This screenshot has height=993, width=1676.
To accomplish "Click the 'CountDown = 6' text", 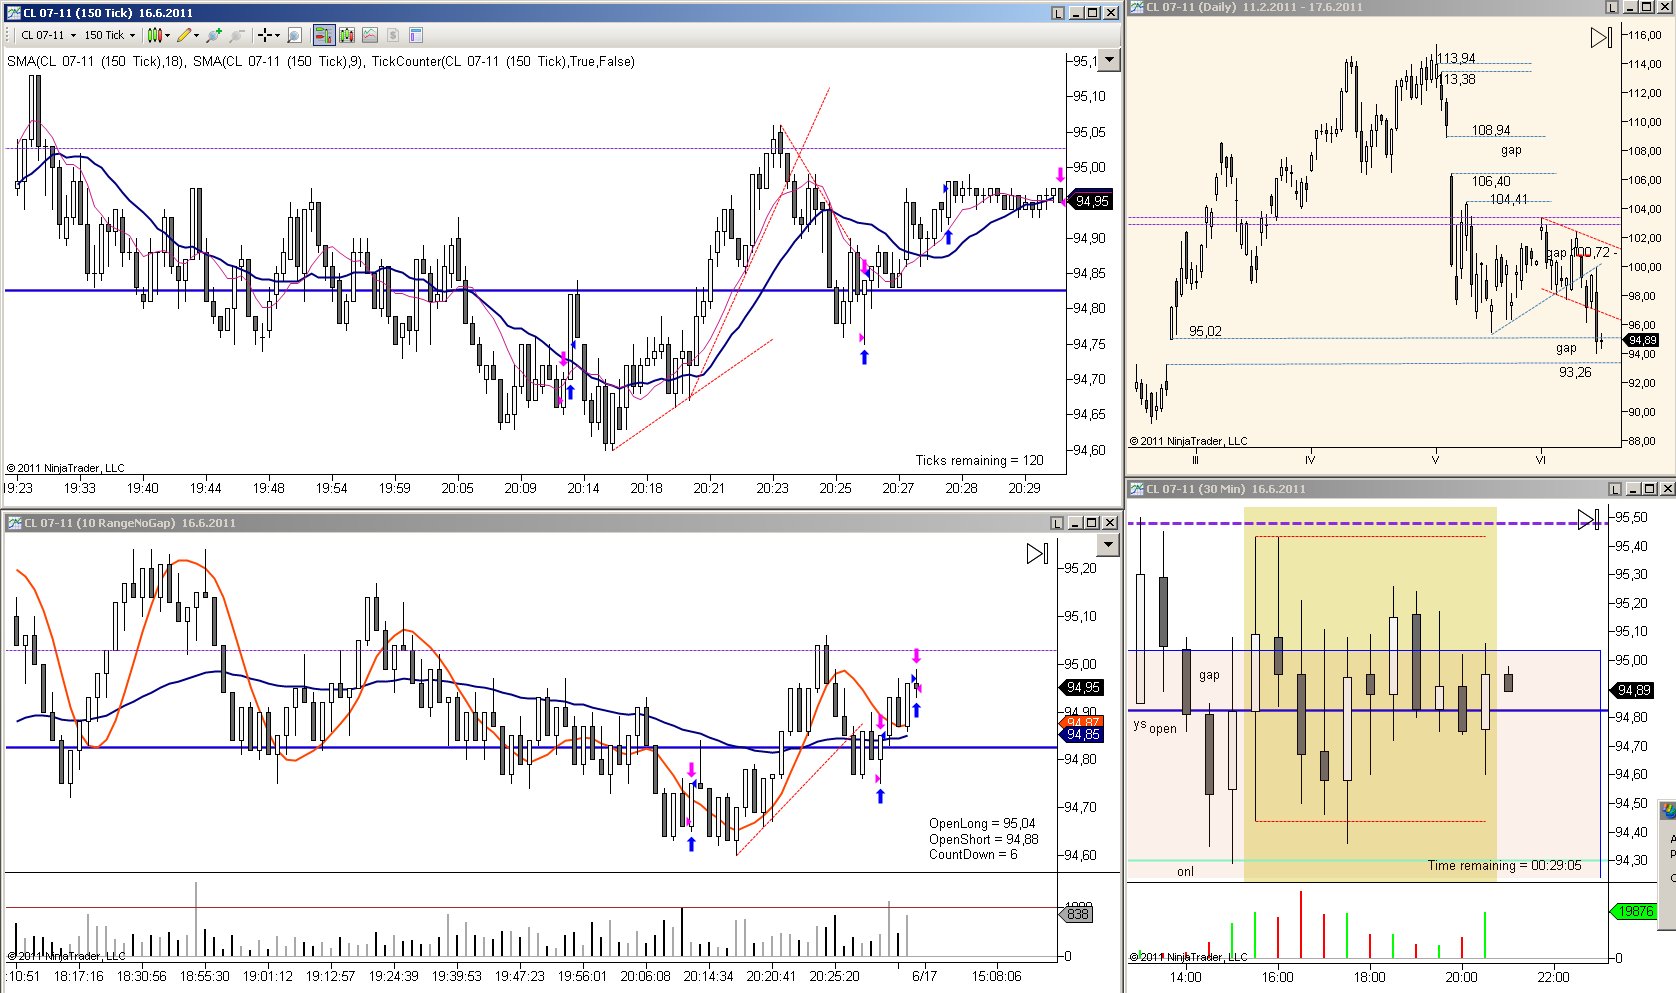I will 973,854.
